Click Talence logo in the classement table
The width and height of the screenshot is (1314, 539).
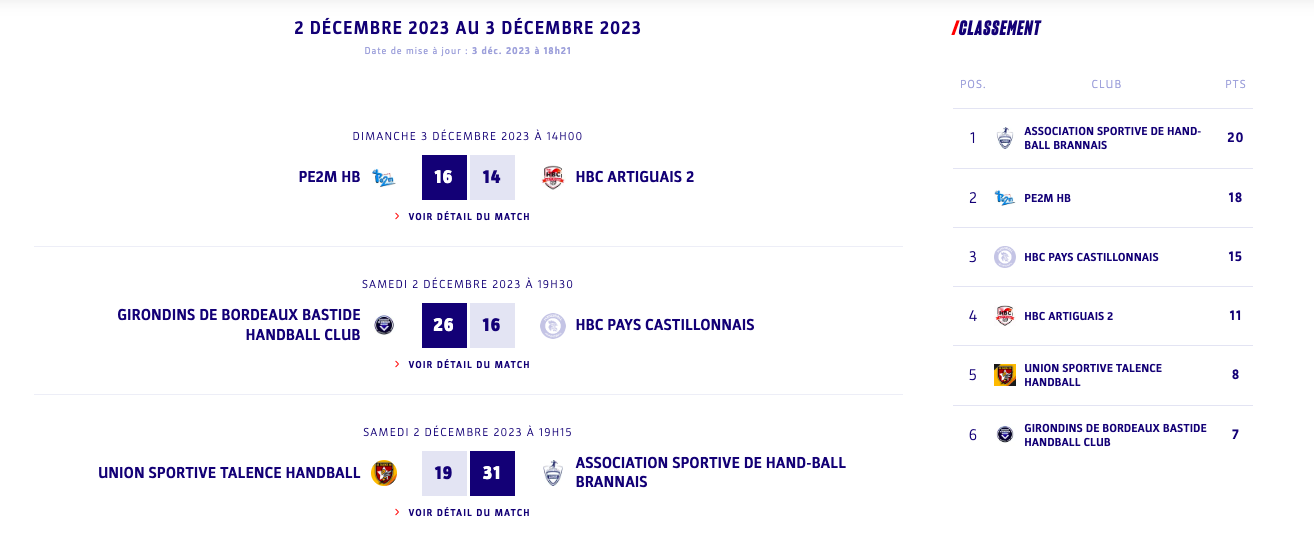[1005, 375]
